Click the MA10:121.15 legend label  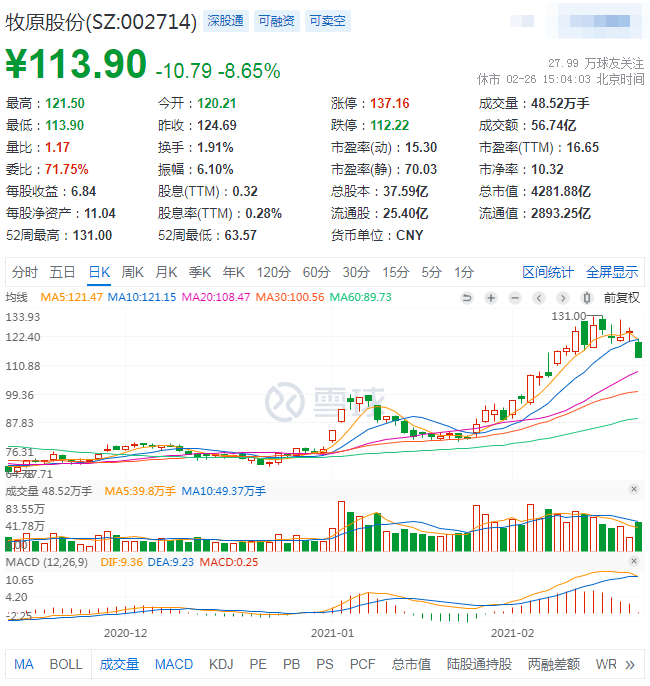tap(142, 298)
